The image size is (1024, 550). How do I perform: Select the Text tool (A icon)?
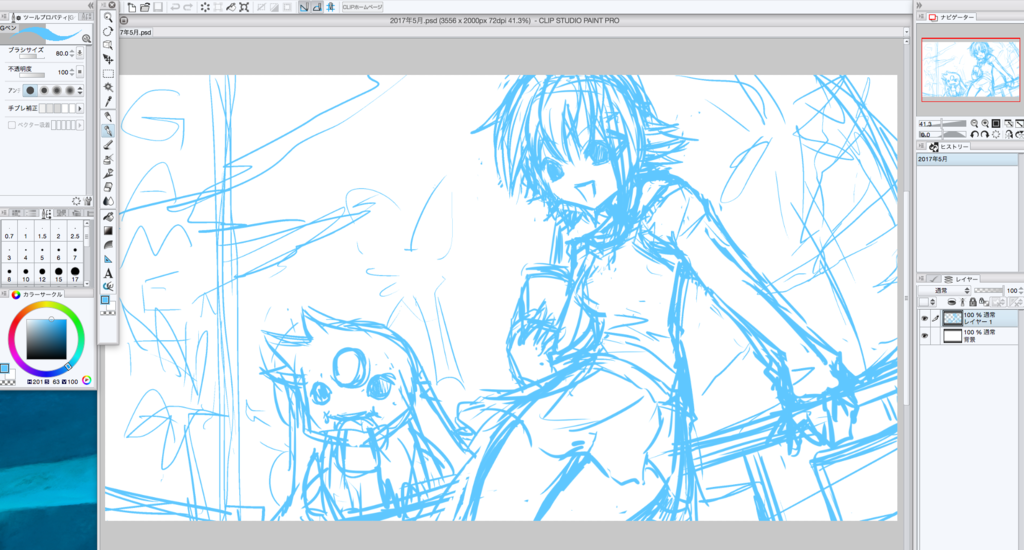[108, 273]
